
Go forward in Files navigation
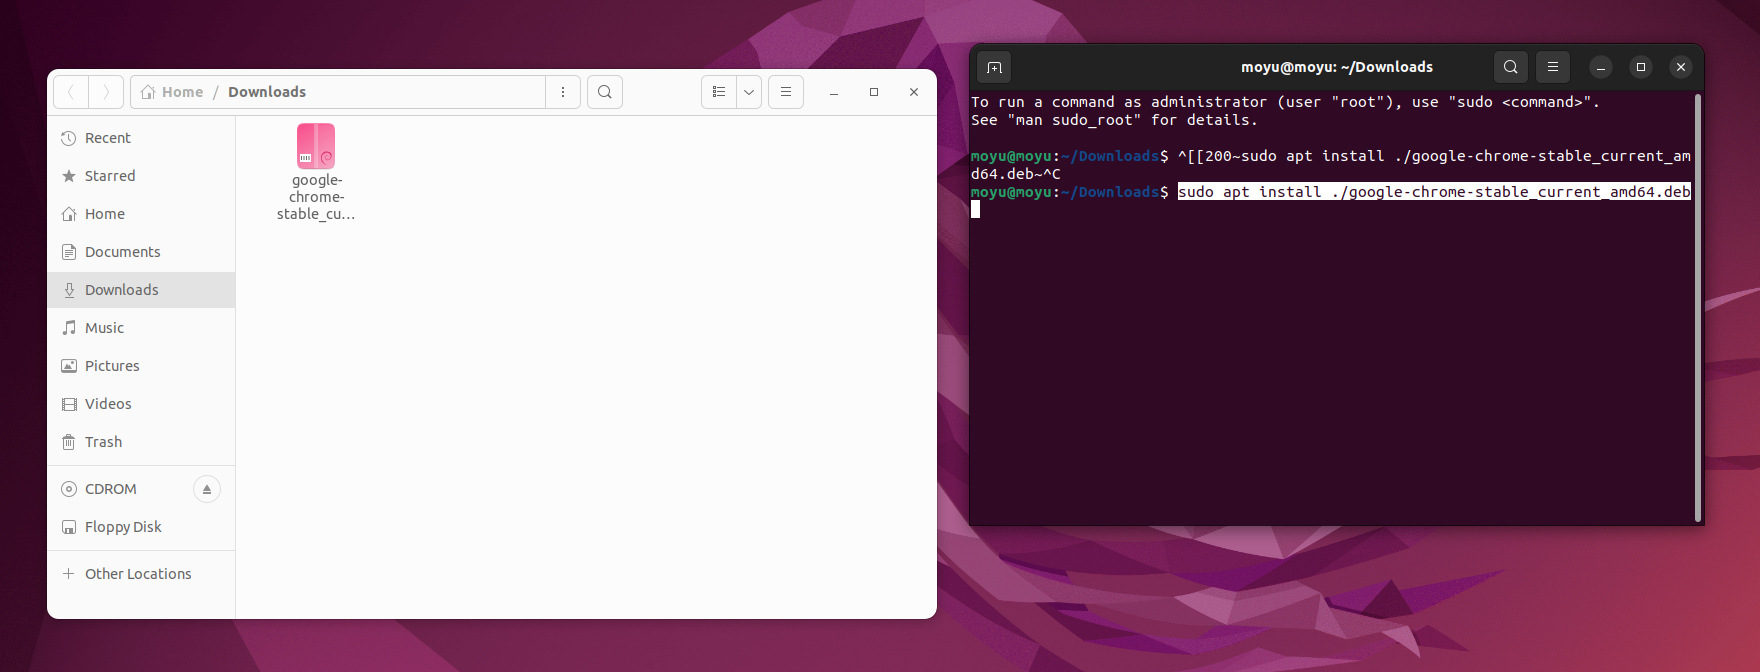(x=106, y=92)
